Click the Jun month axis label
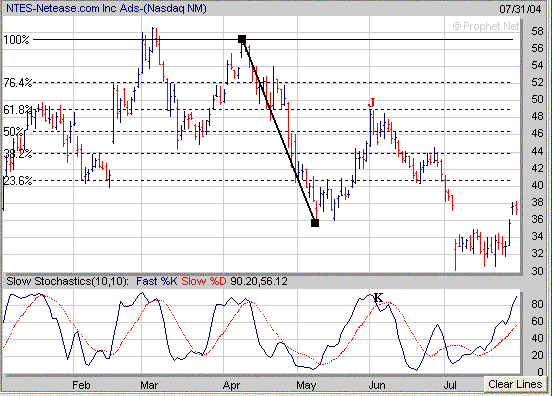This screenshot has width=552, height=396. [377, 385]
